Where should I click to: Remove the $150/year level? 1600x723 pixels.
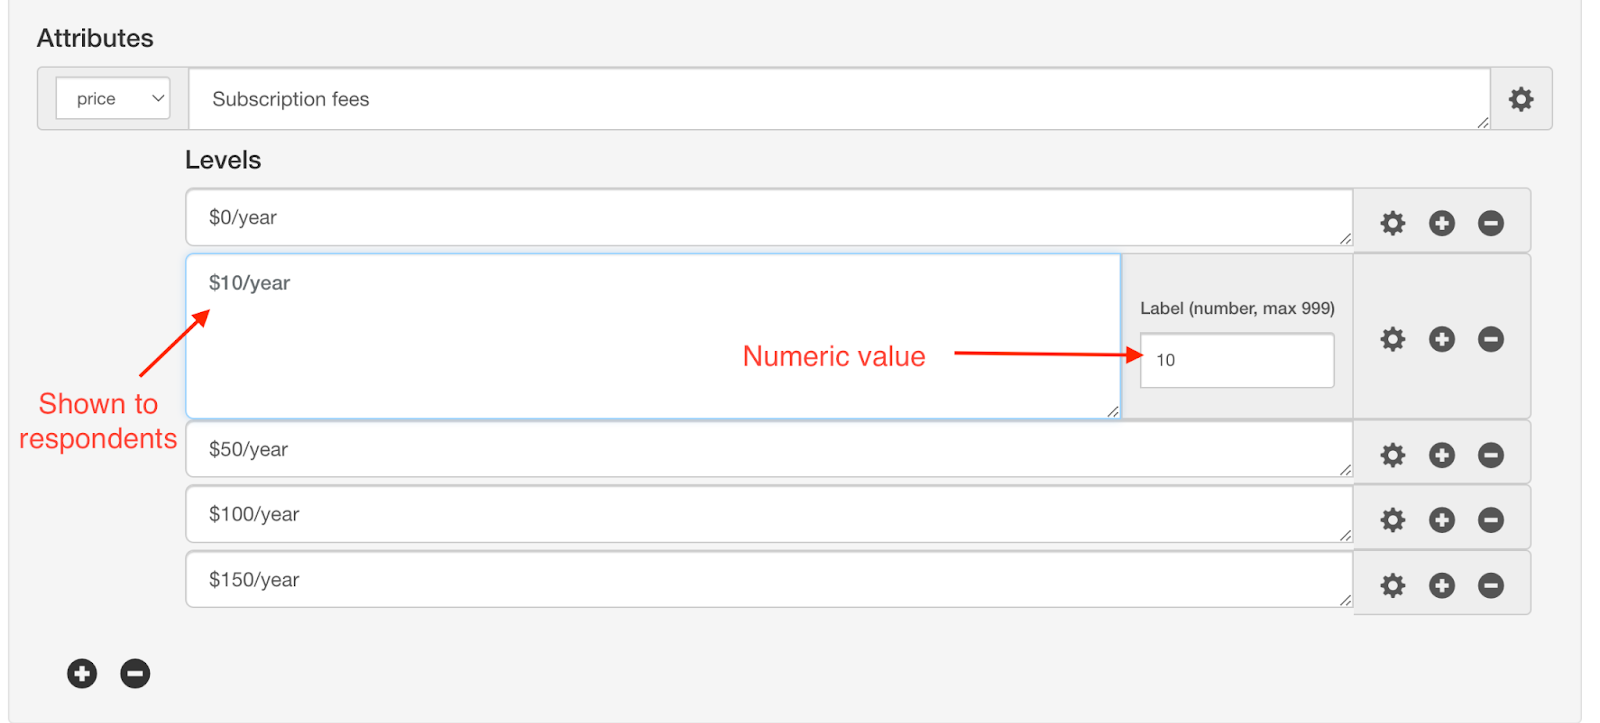click(x=1491, y=585)
